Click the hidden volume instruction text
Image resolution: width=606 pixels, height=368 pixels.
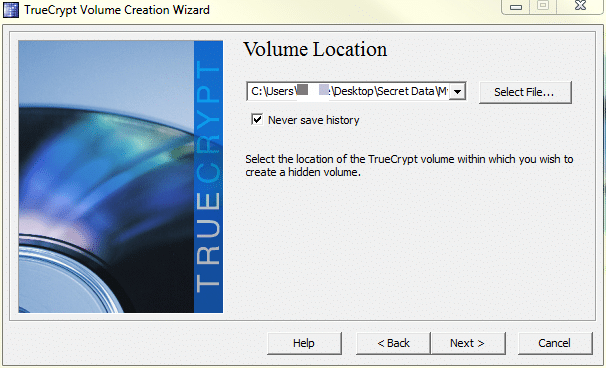pos(409,165)
